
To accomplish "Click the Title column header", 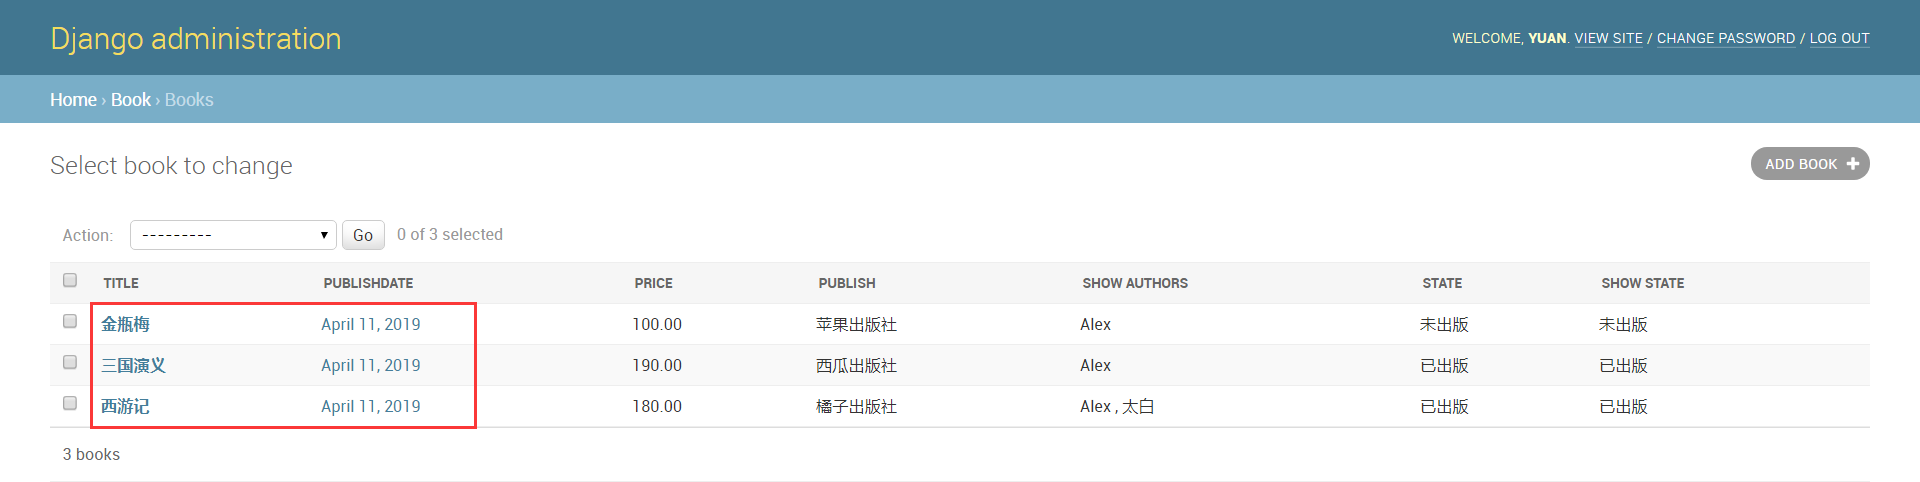I will click(121, 283).
